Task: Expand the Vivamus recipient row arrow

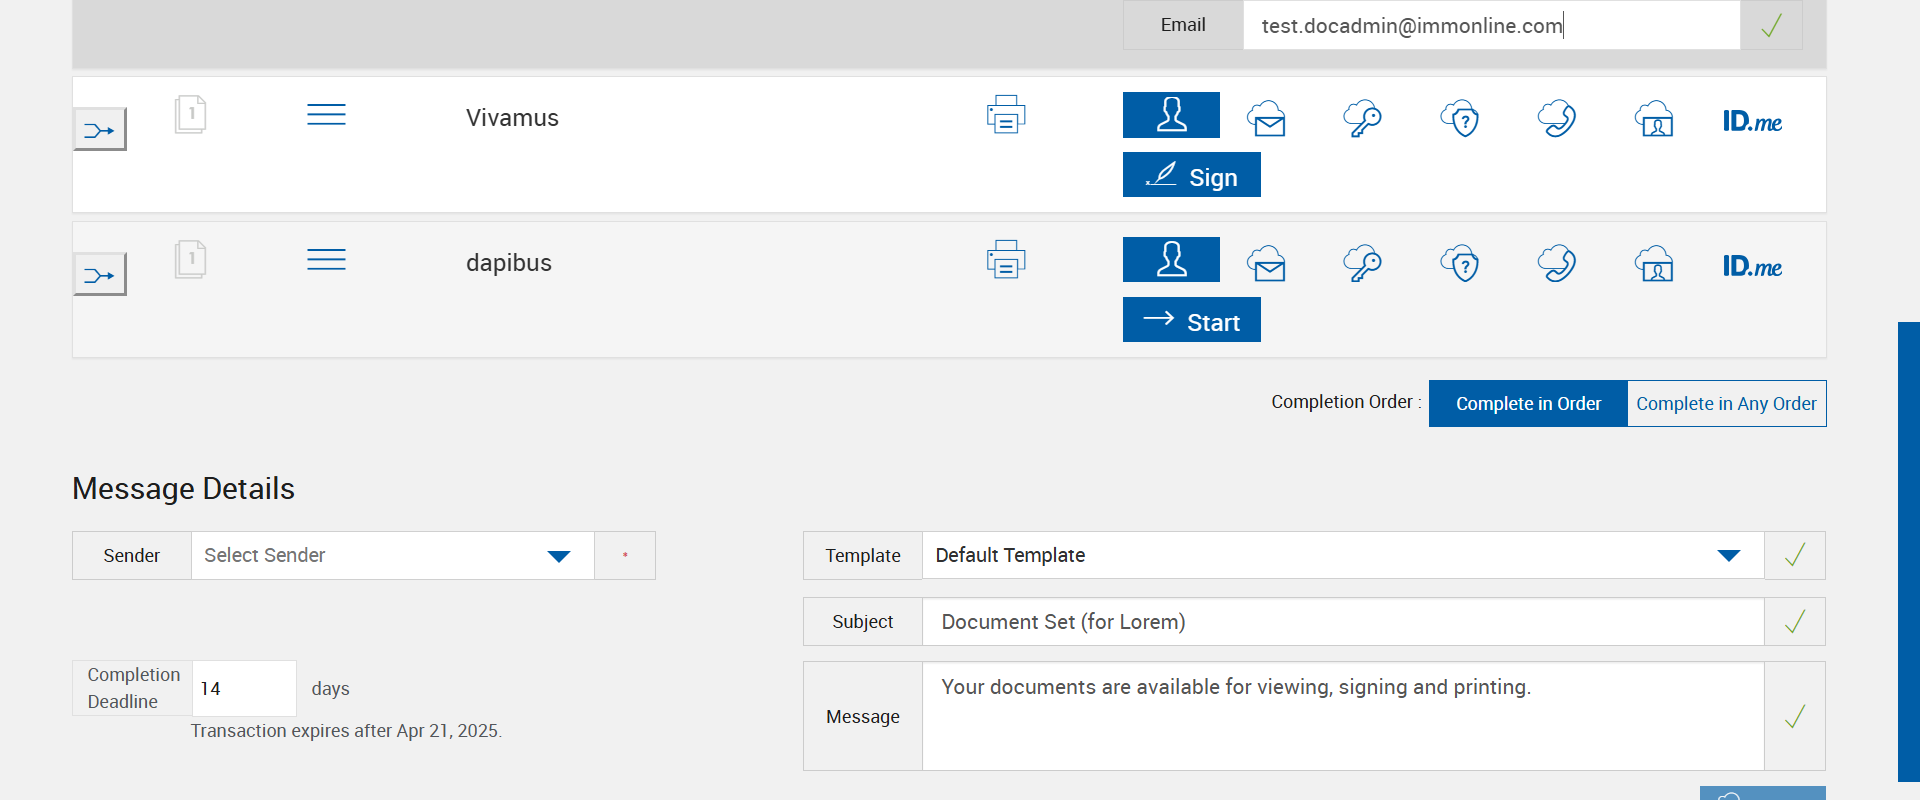Action: click(x=100, y=130)
